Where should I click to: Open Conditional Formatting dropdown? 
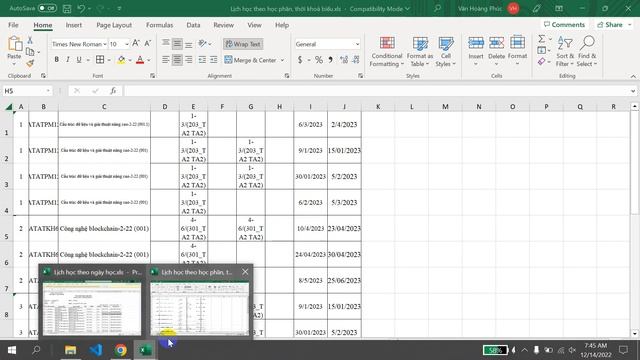click(387, 52)
